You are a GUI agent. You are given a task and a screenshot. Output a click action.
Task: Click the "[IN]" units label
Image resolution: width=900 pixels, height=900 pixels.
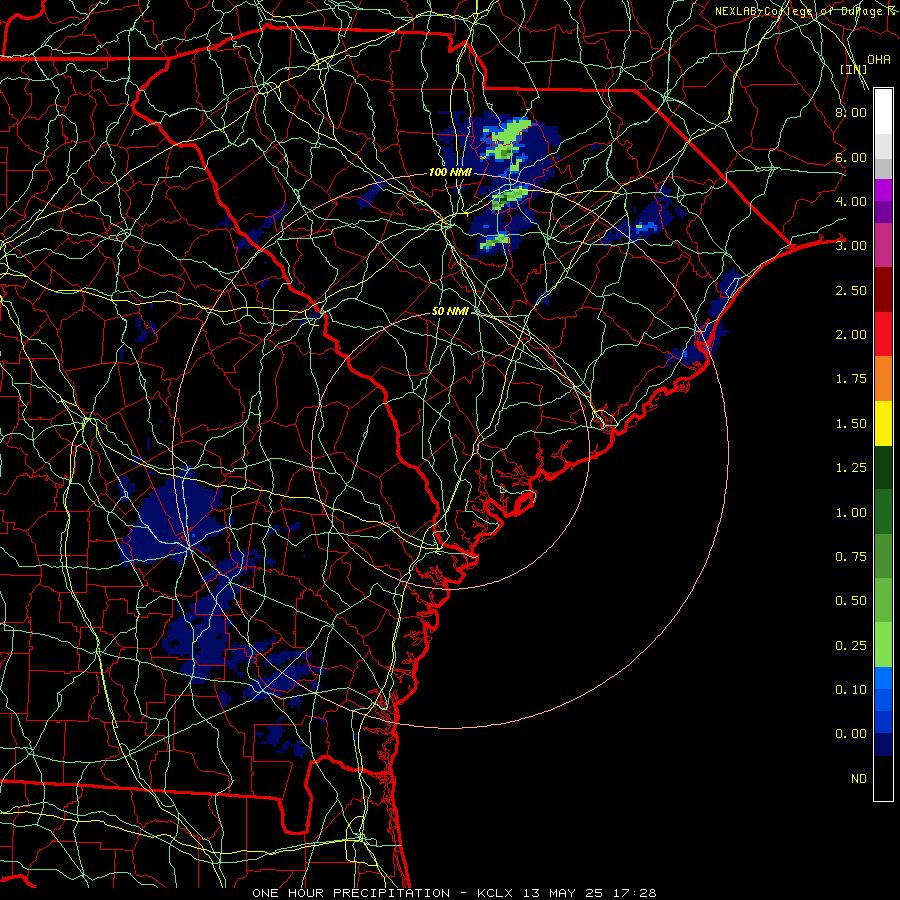tap(854, 69)
